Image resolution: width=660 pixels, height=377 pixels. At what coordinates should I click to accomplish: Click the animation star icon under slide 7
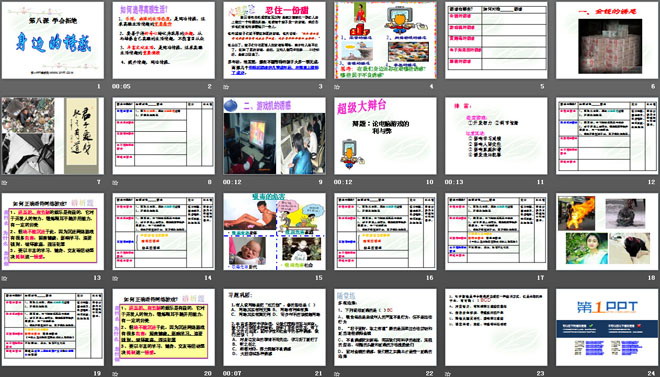click(x=4, y=182)
